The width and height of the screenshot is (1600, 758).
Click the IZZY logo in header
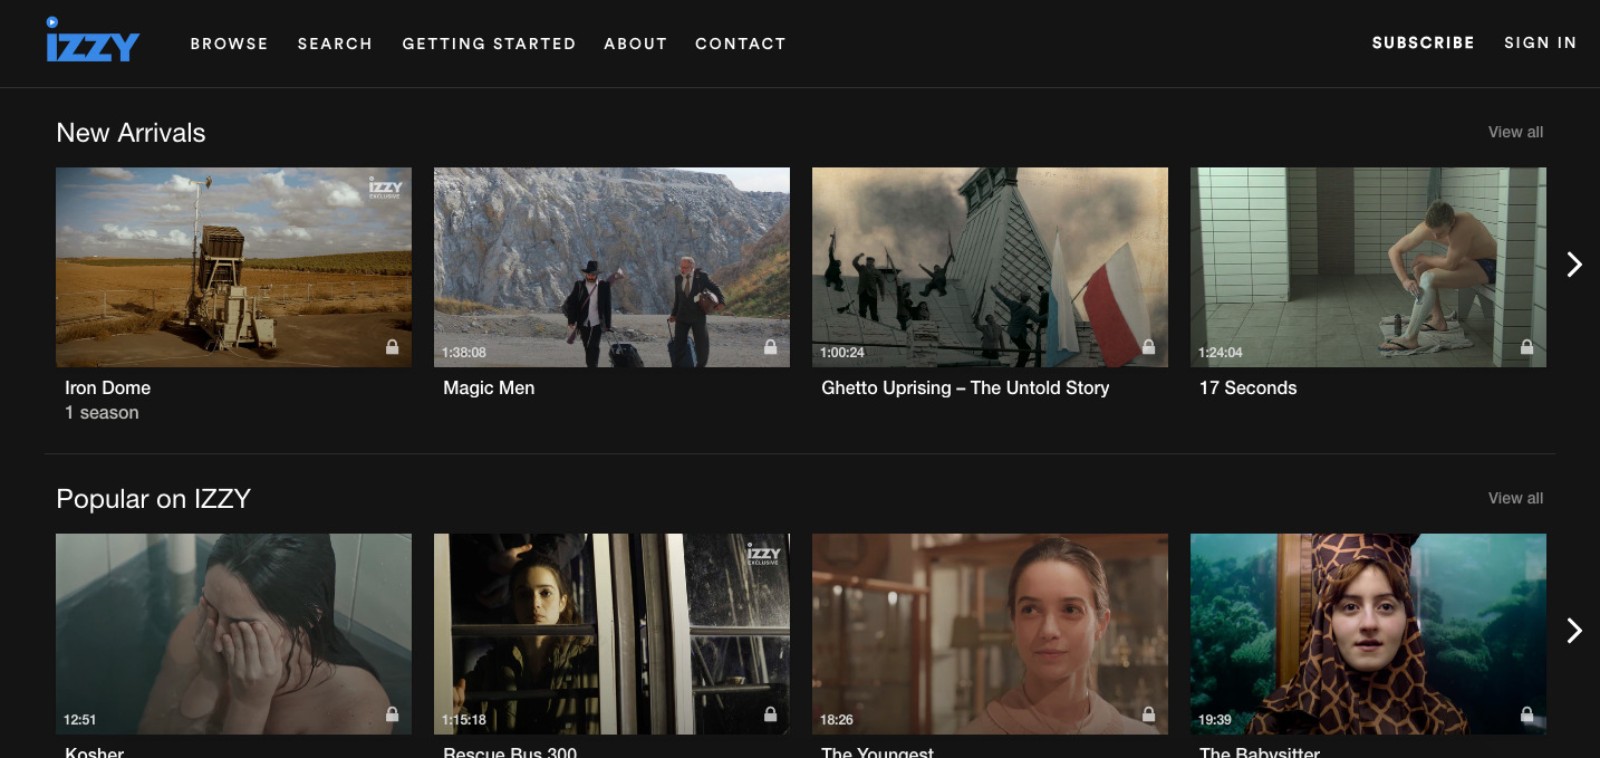tap(92, 42)
